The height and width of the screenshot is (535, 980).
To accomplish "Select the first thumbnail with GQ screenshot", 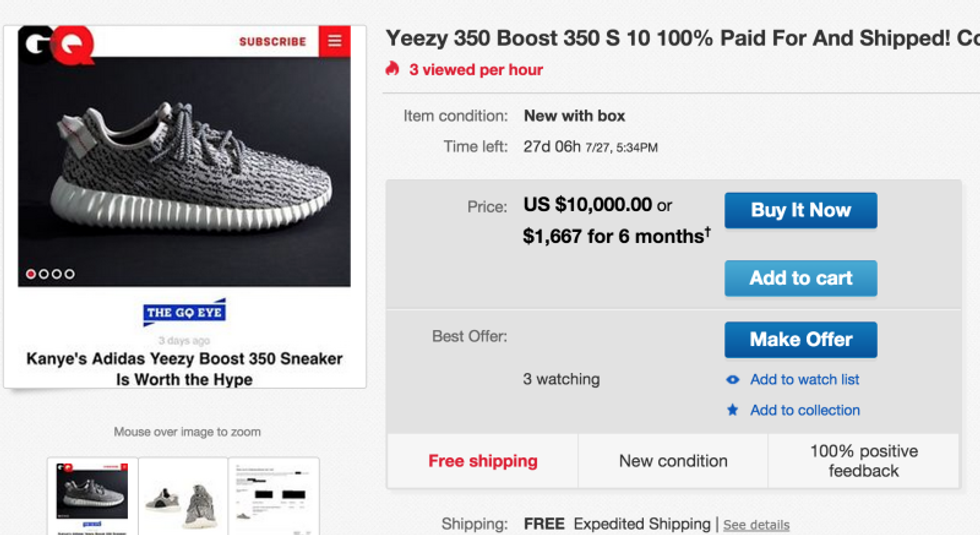I will [x=92, y=495].
